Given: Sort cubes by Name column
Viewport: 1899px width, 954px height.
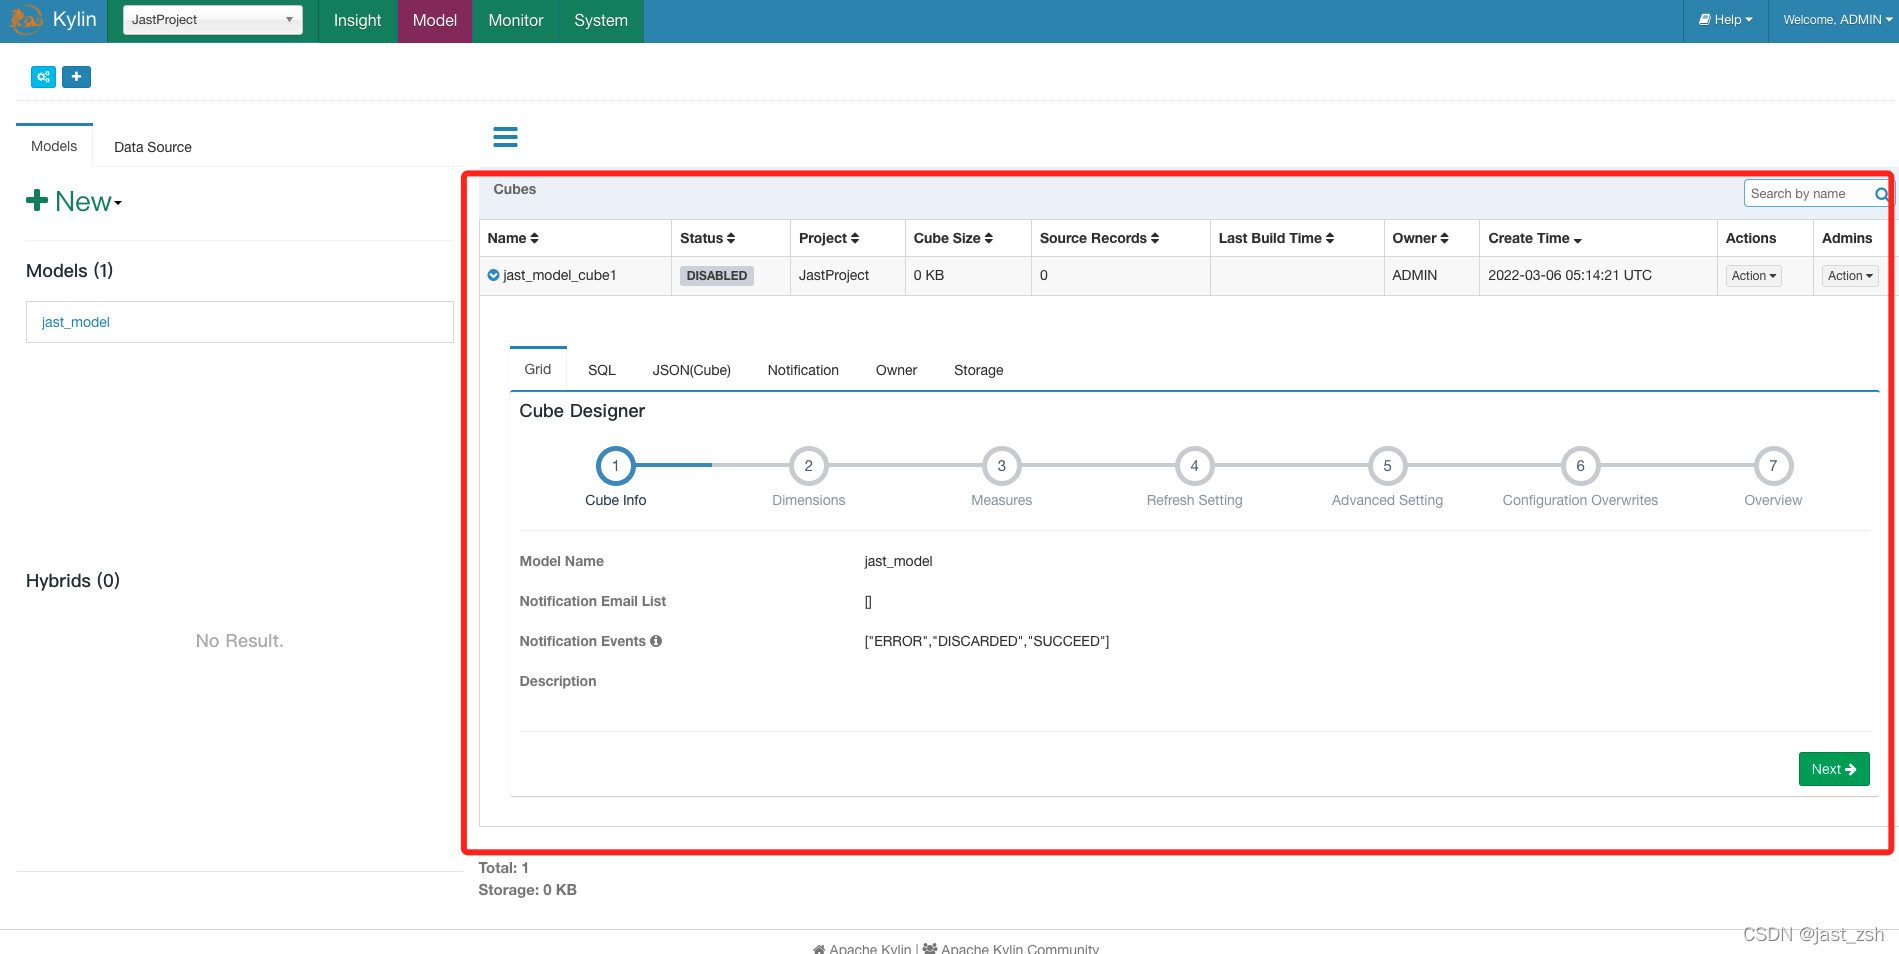Looking at the screenshot, I should click(x=513, y=238).
